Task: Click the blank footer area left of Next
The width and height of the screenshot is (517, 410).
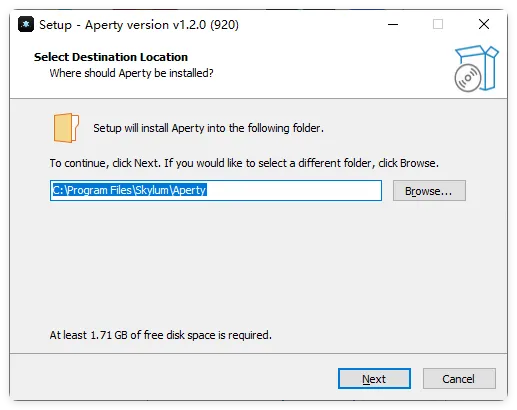Action: click(x=173, y=378)
